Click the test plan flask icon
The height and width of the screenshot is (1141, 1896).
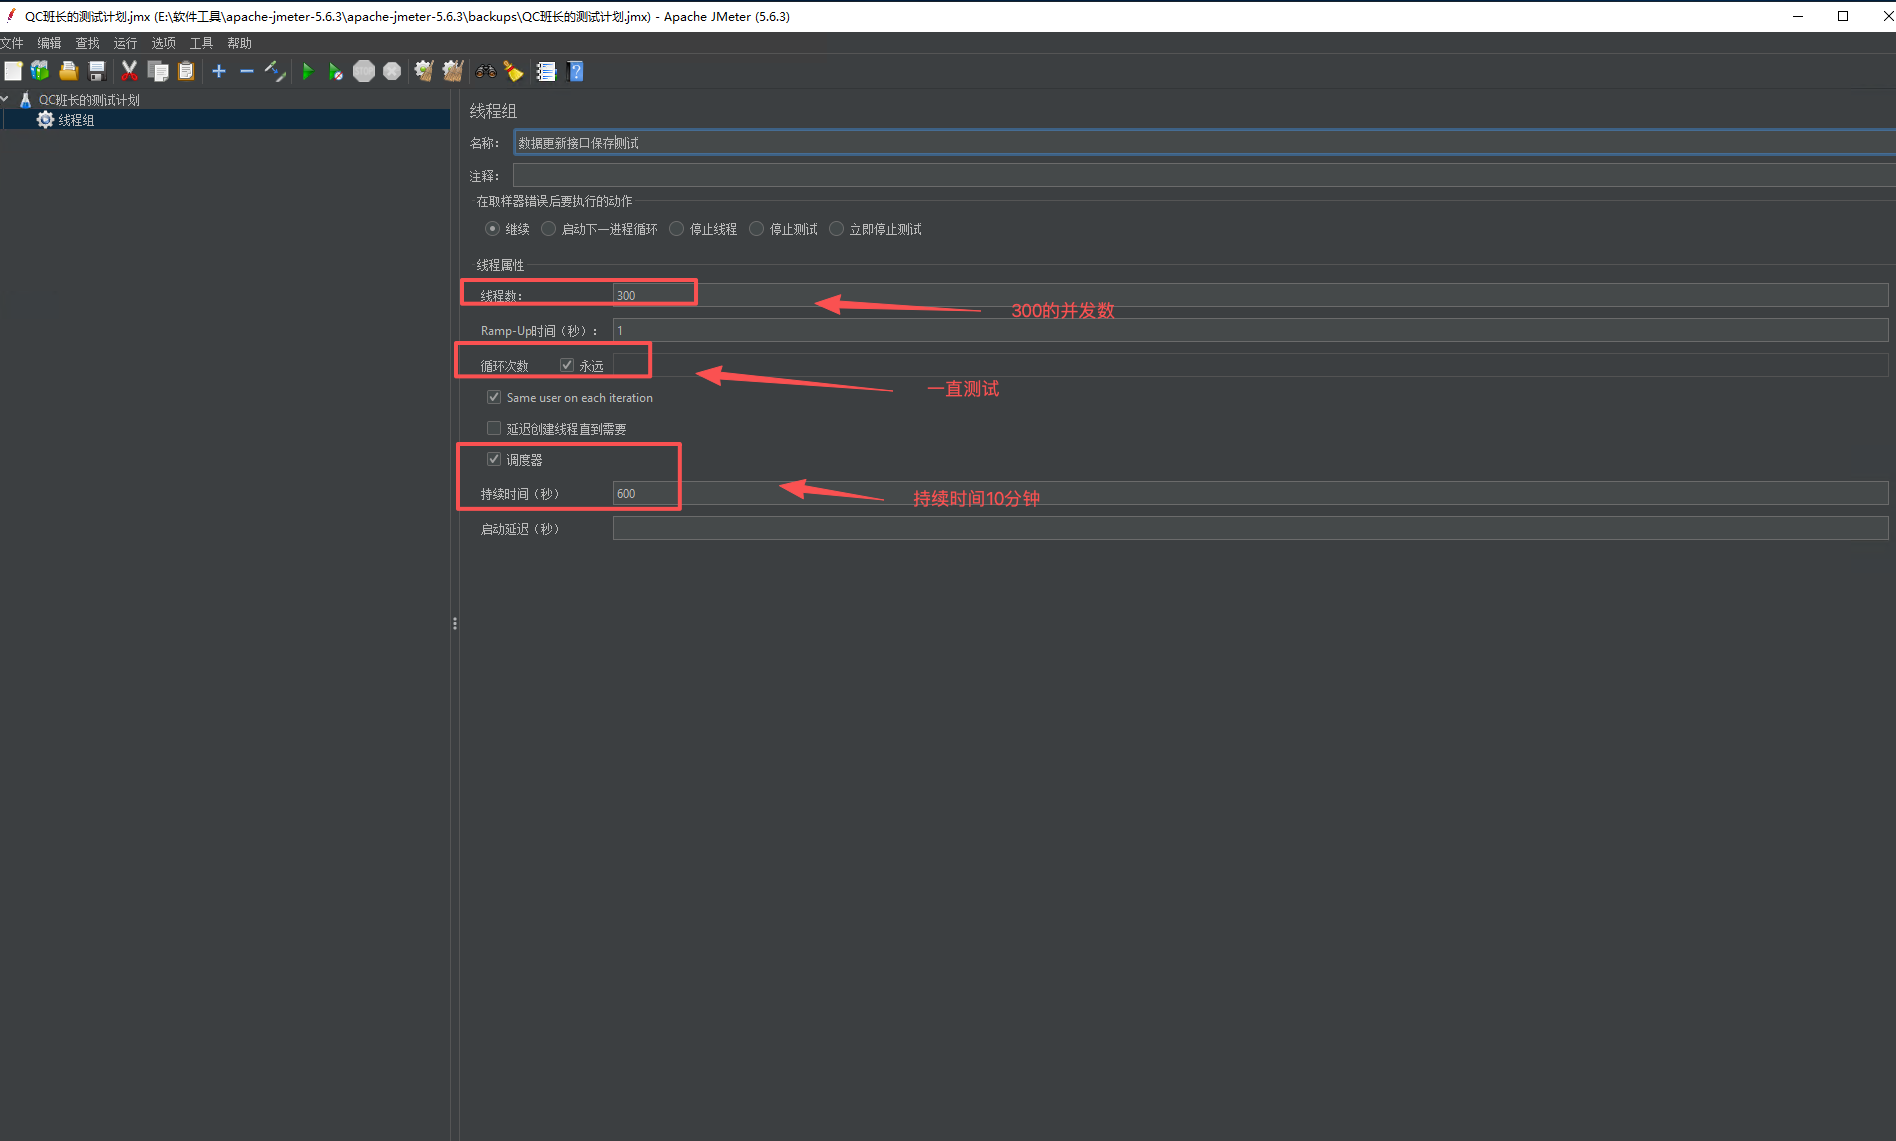[x=26, y=100]
